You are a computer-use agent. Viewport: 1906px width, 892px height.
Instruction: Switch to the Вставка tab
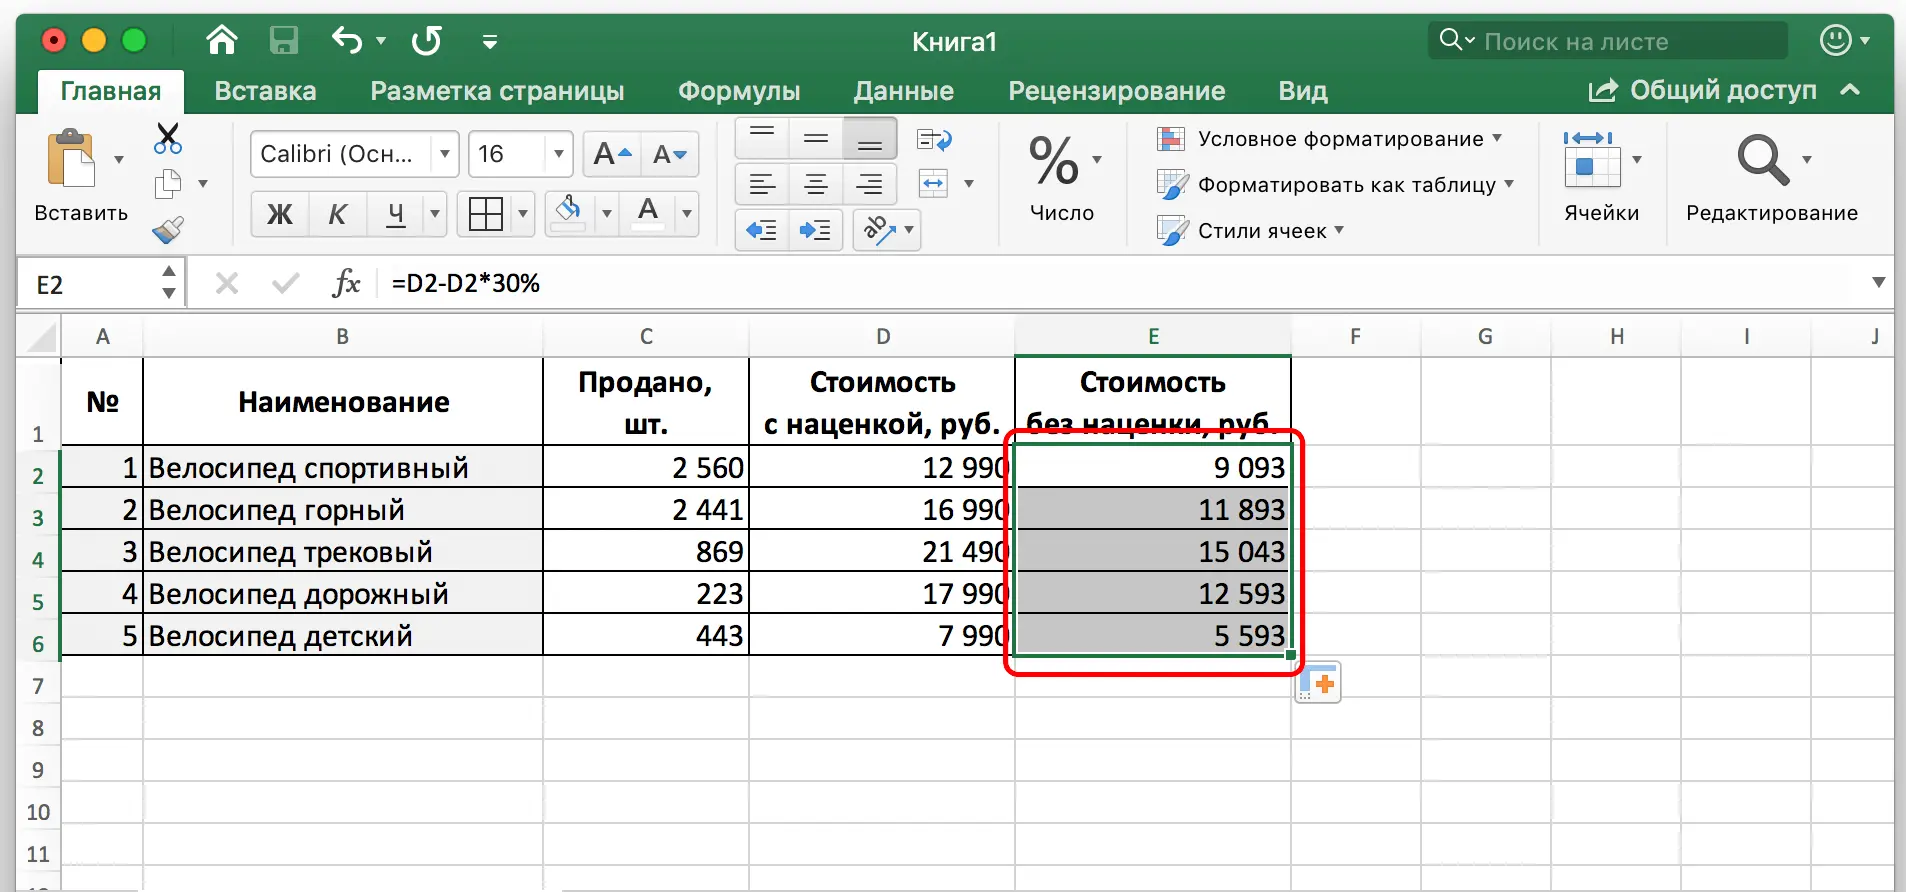pyautogui.click(x=265, y=91)
